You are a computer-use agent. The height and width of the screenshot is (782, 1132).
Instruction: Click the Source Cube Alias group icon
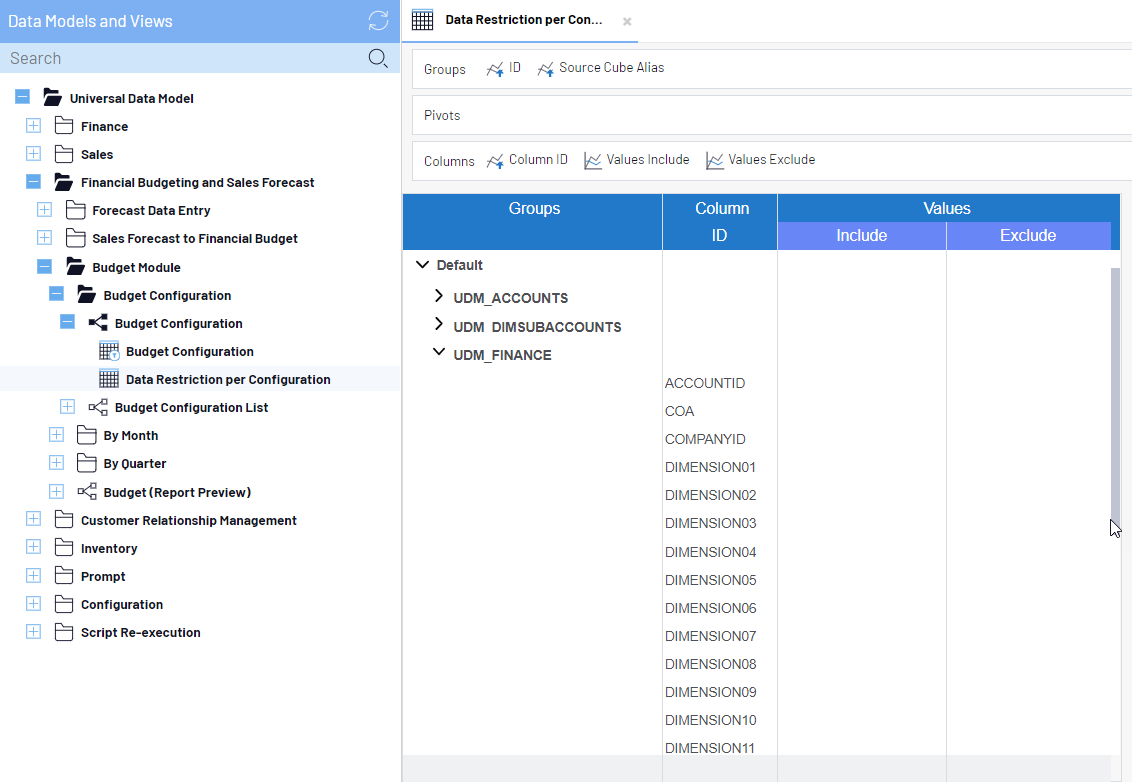pos(545,69)
